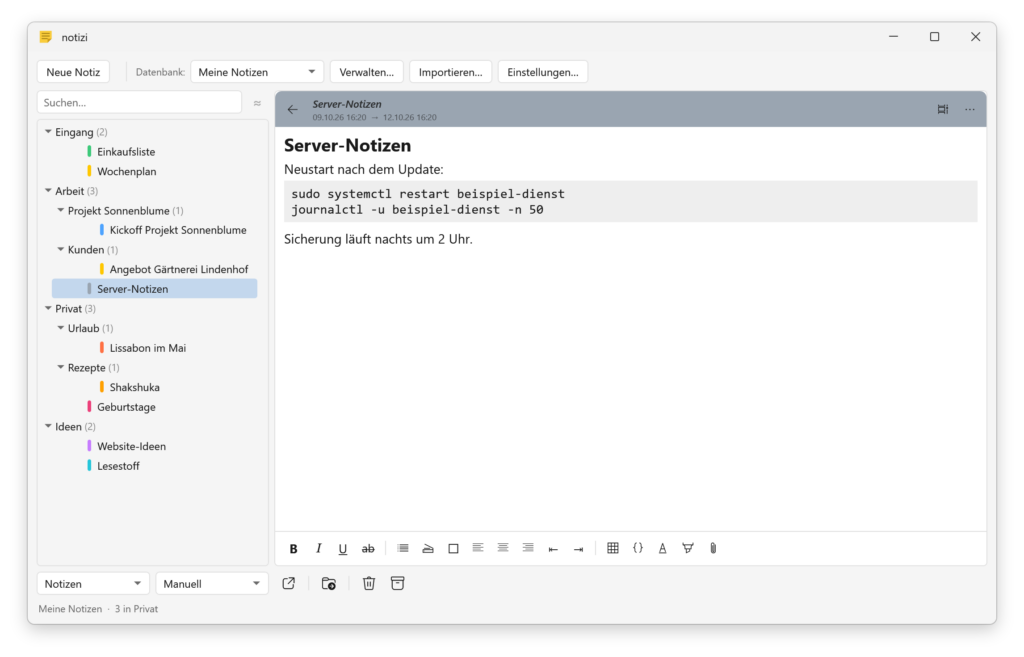Align text left
Viewport: 1024px width, 657px height.
pyautogui.click(x=478, y=549)
